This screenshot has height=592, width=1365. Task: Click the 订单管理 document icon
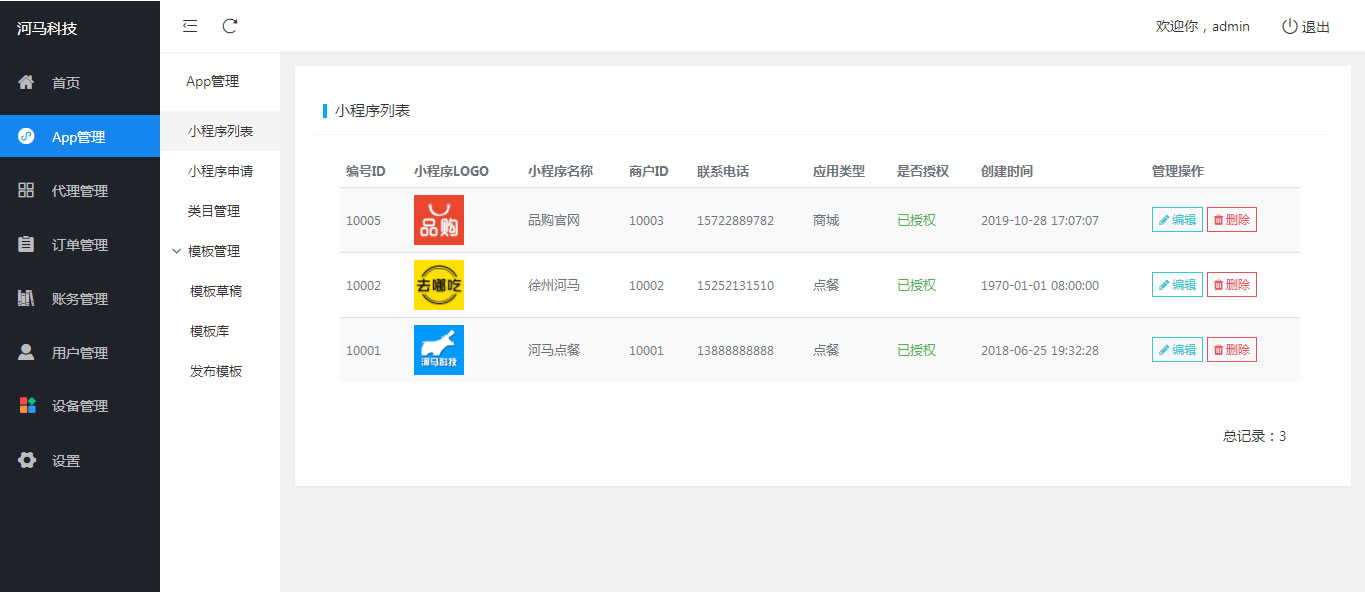point(26,244)
